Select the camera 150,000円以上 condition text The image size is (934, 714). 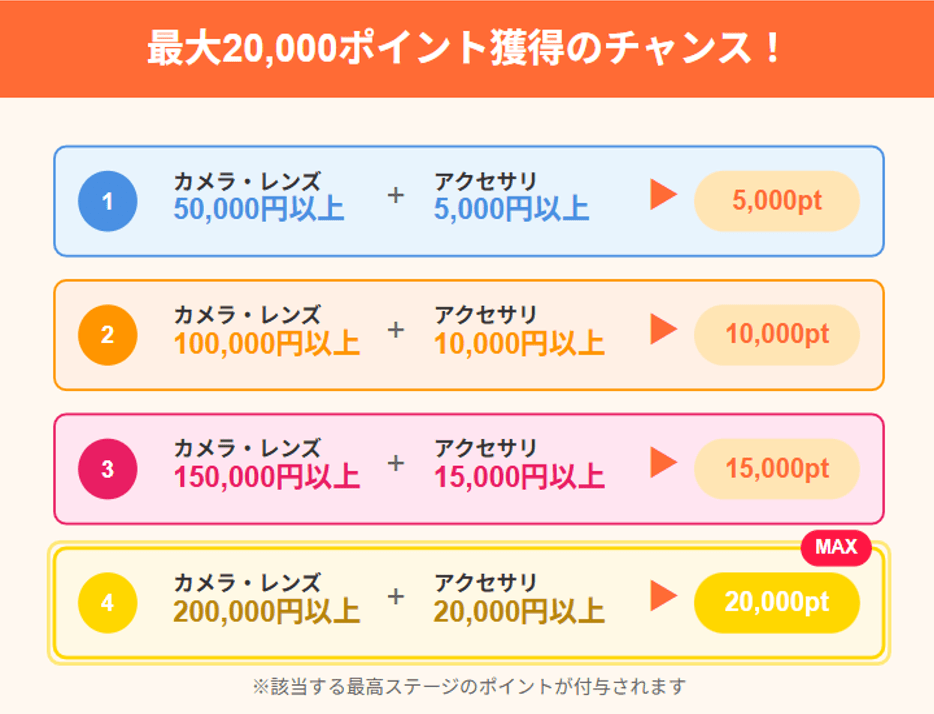tap(266, 477)
